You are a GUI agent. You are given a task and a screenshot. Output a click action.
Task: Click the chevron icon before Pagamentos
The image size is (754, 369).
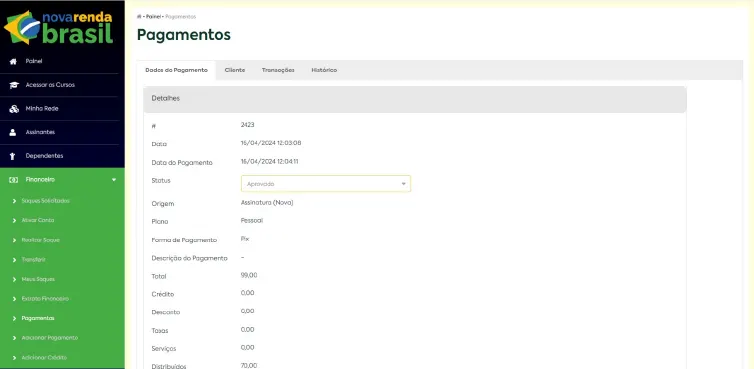(14, 318)
